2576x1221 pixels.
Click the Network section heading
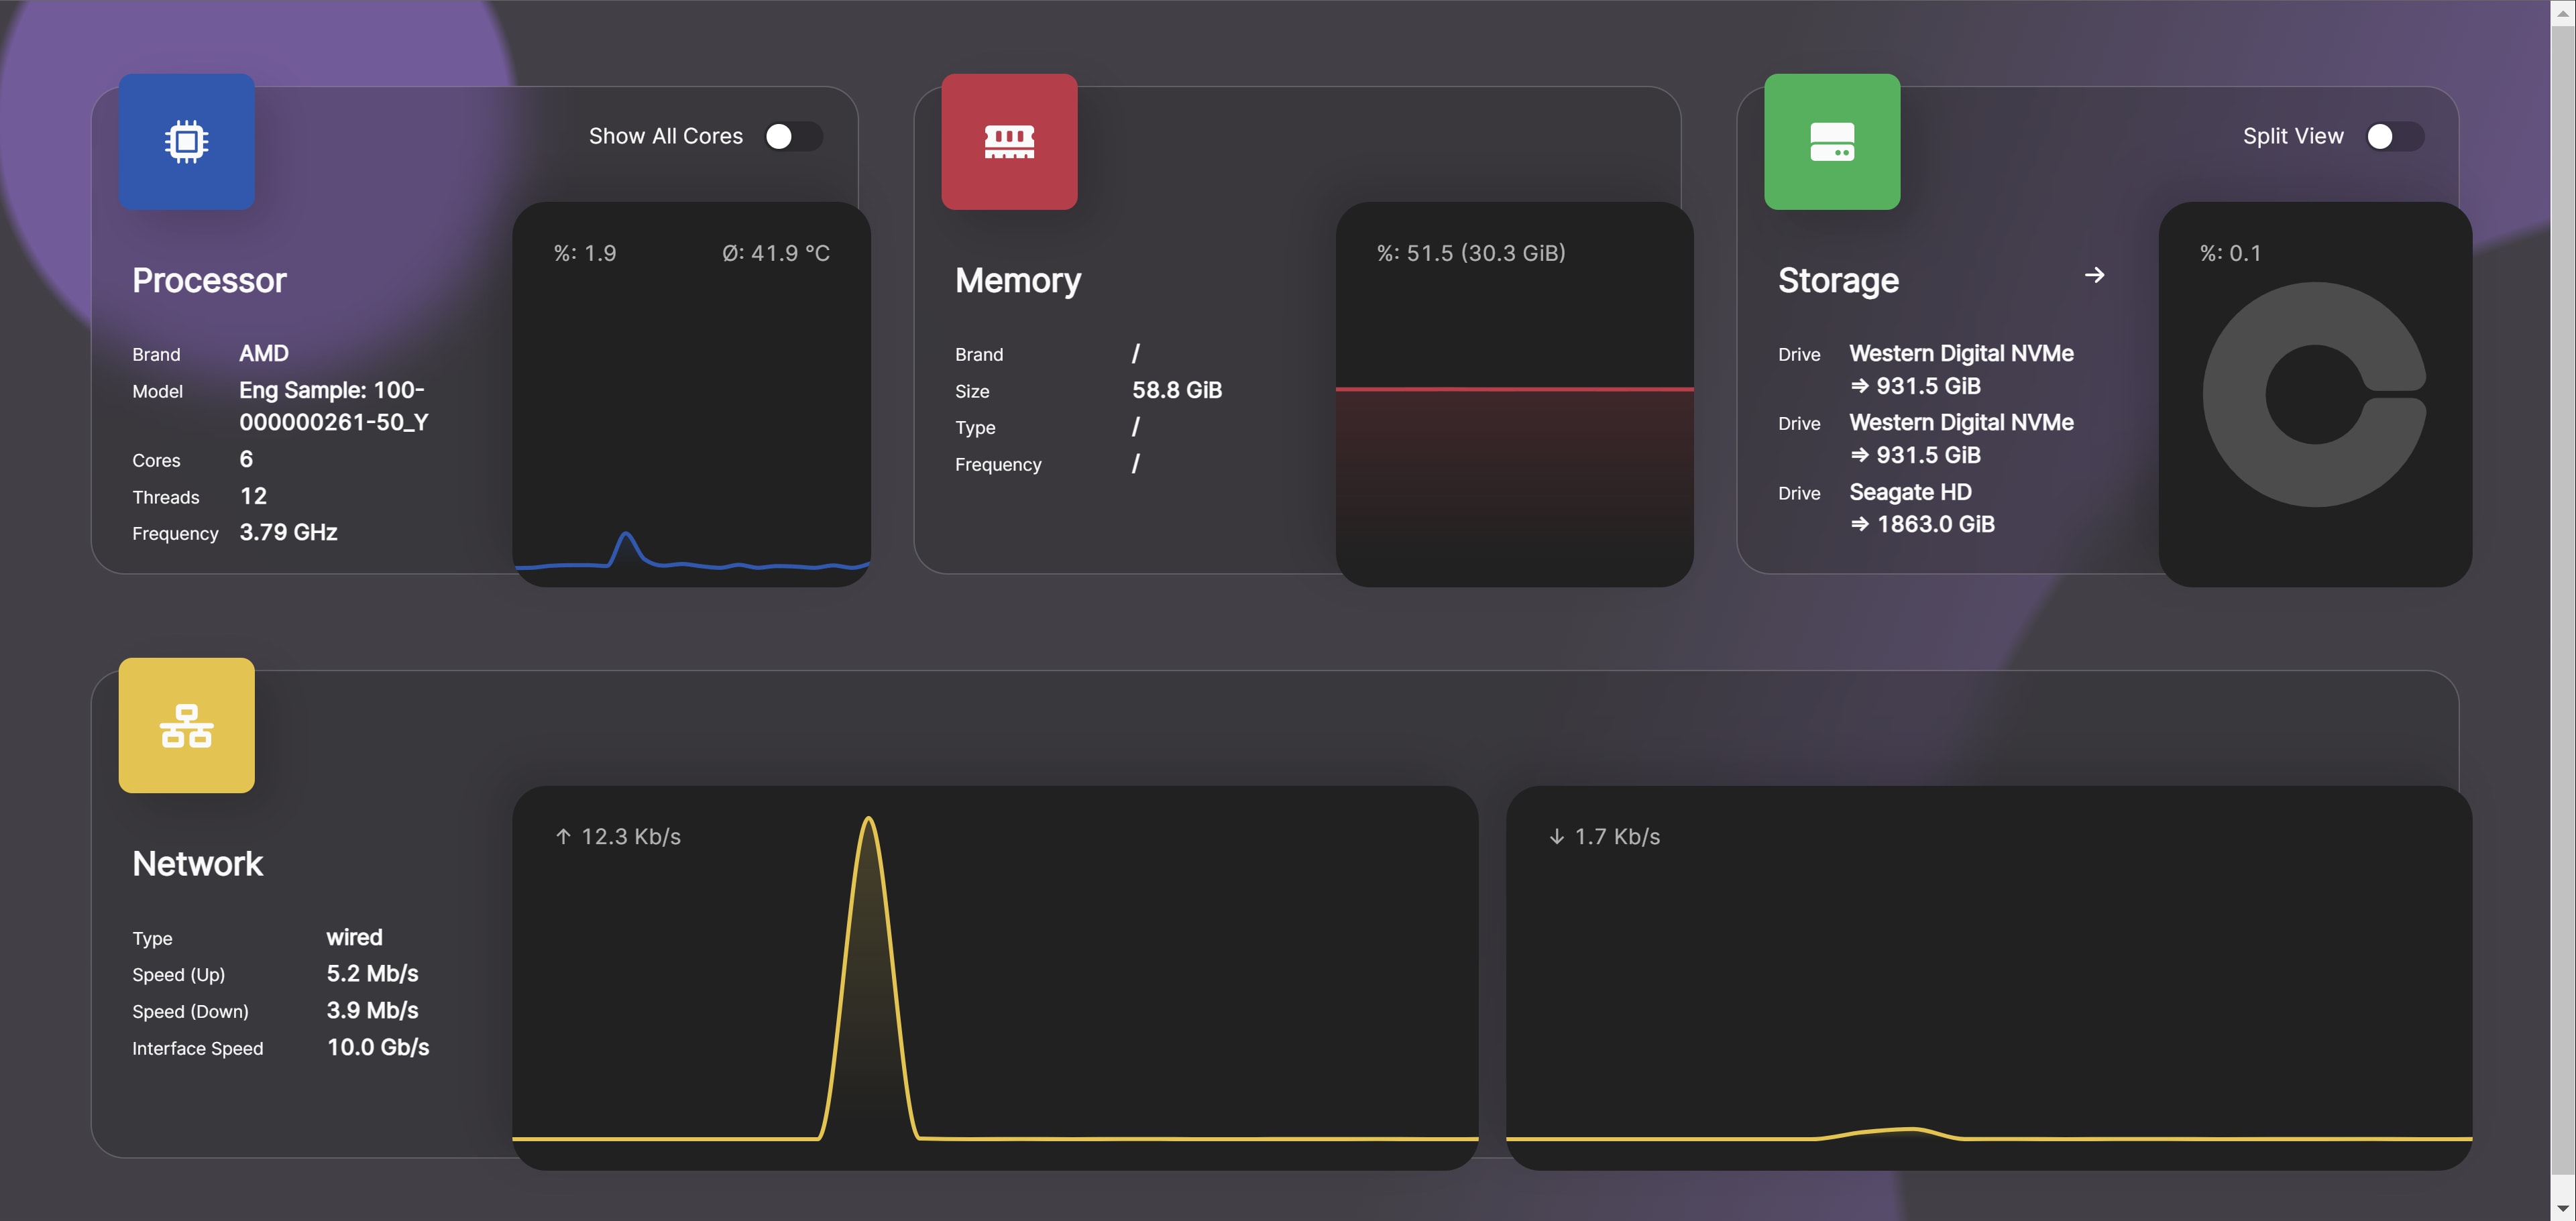click(197, 863)
